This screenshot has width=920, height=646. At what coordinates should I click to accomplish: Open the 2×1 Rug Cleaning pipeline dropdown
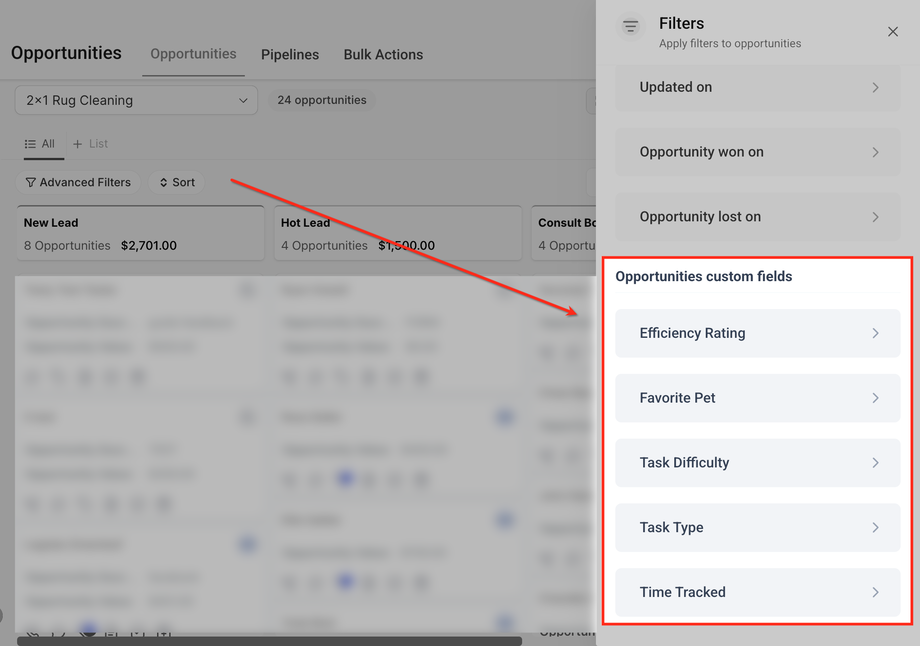click(136, 100)
